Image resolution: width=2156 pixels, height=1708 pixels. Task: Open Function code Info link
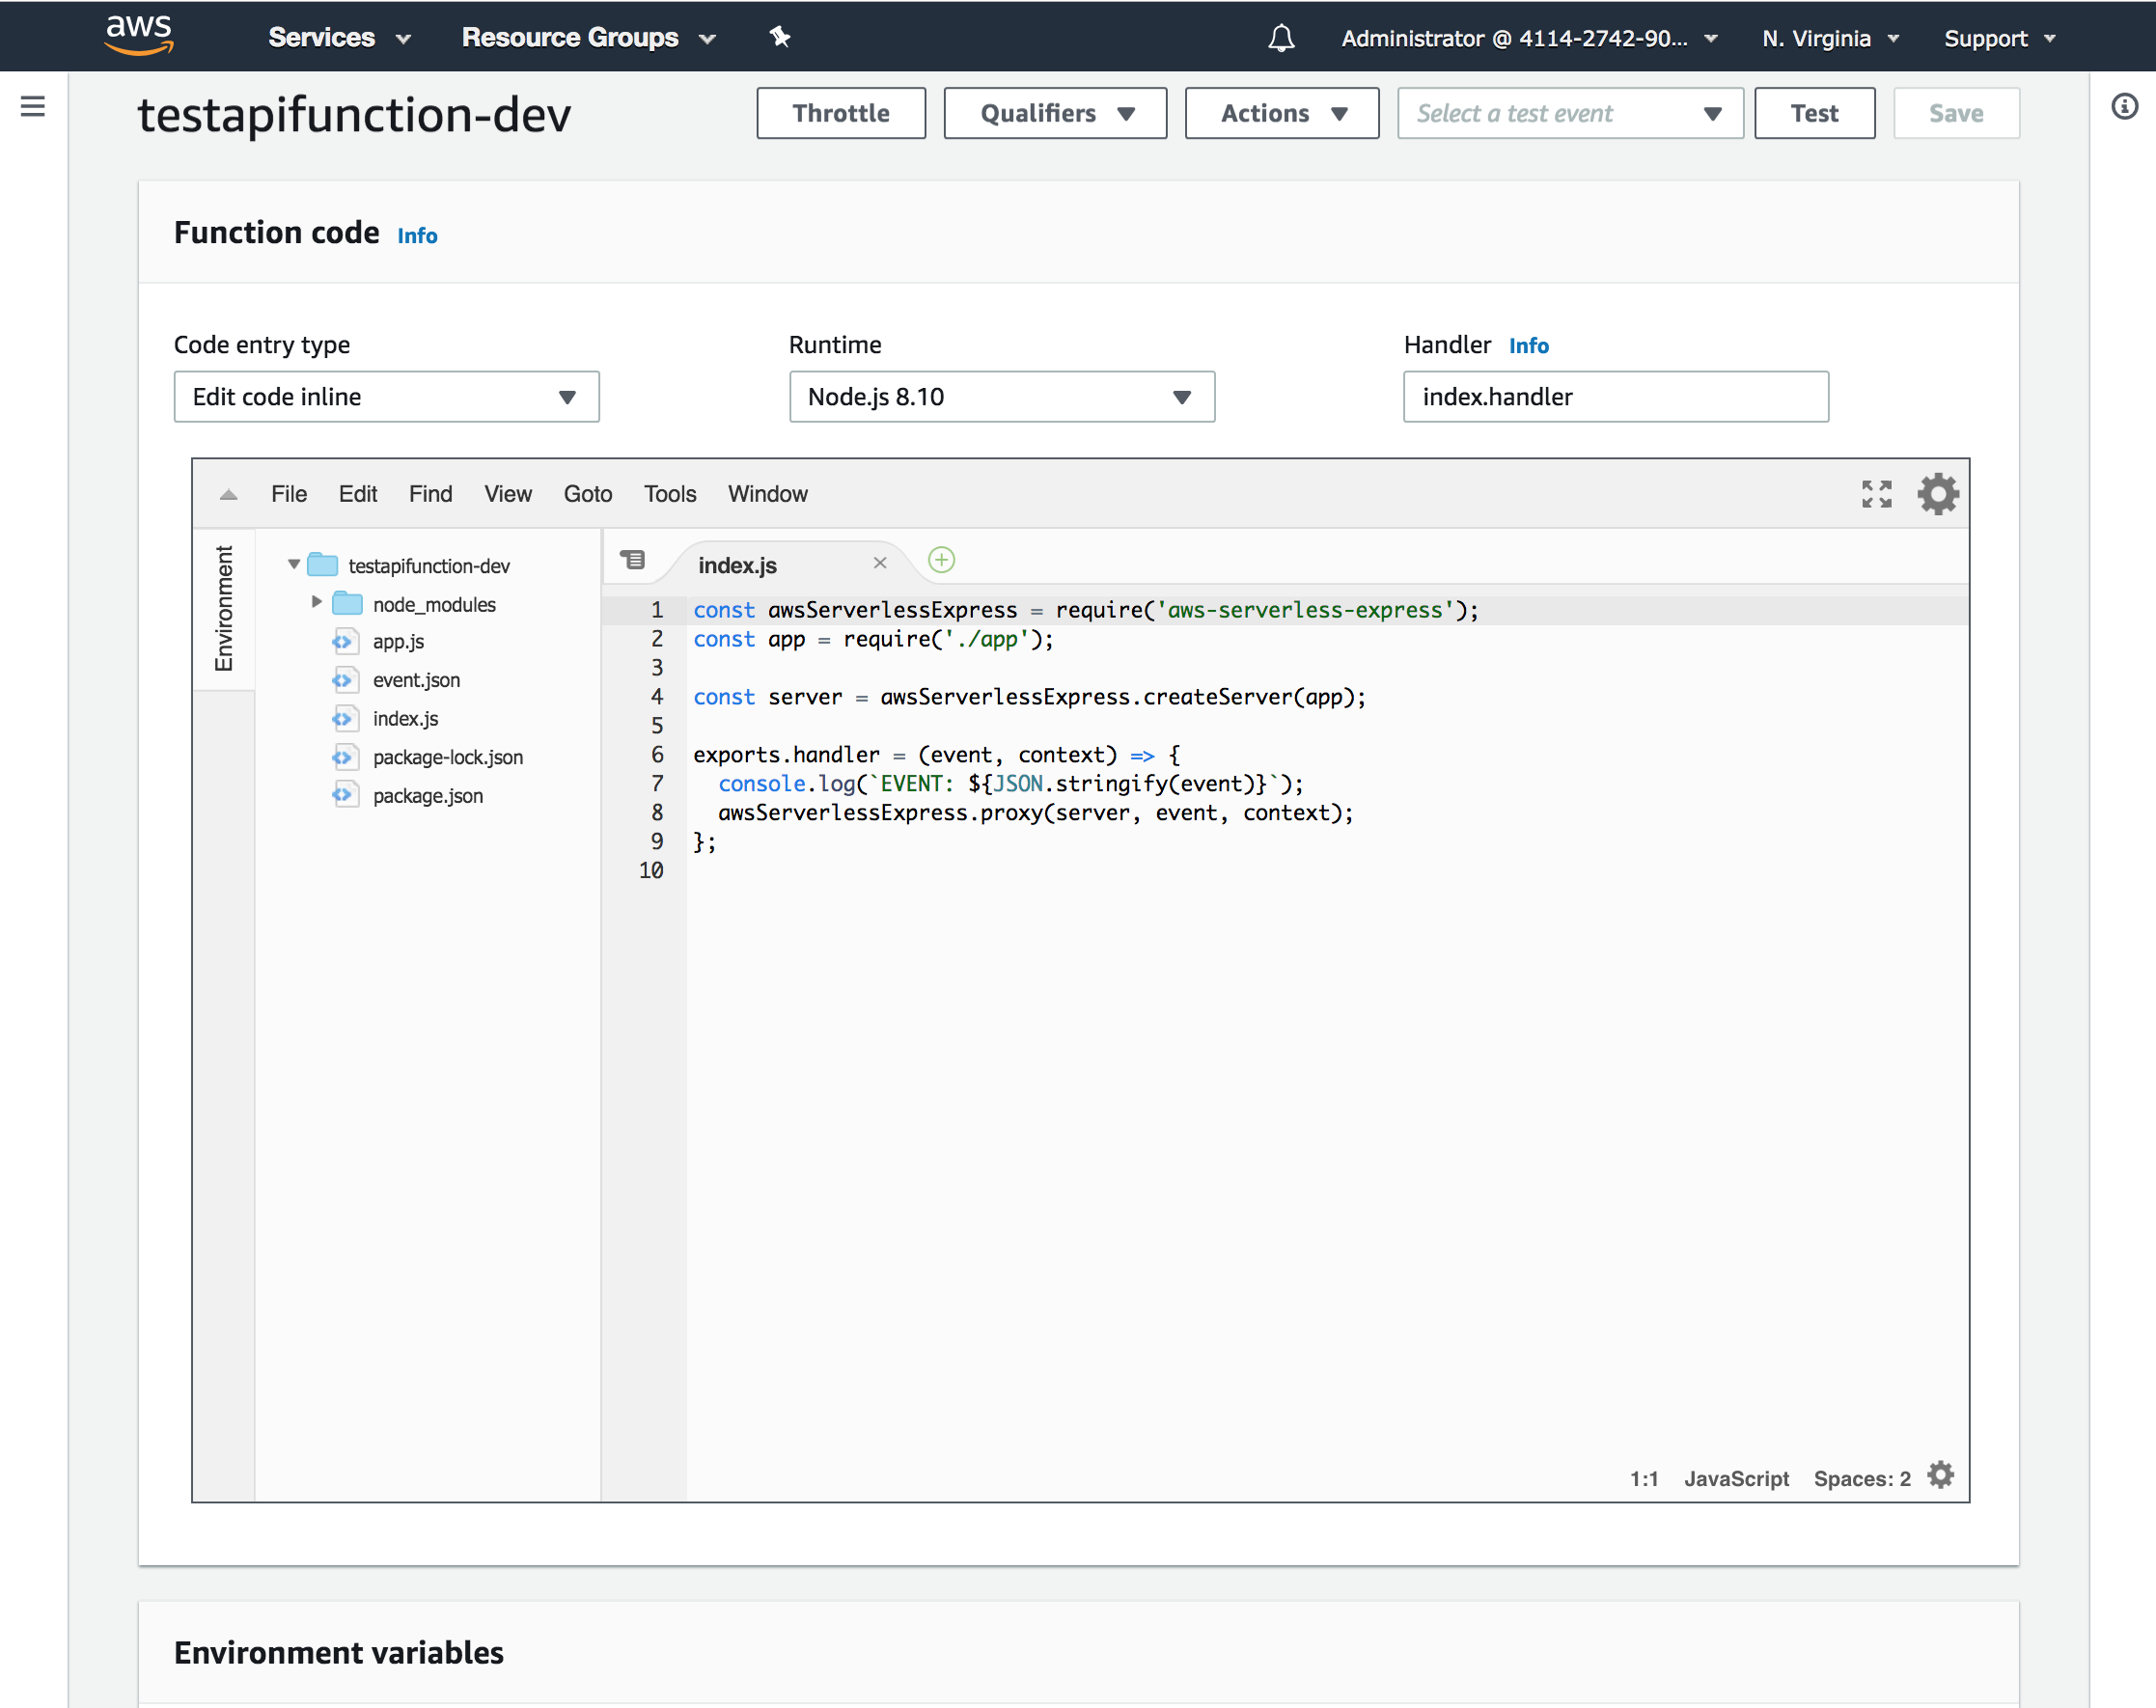[417, 236]
